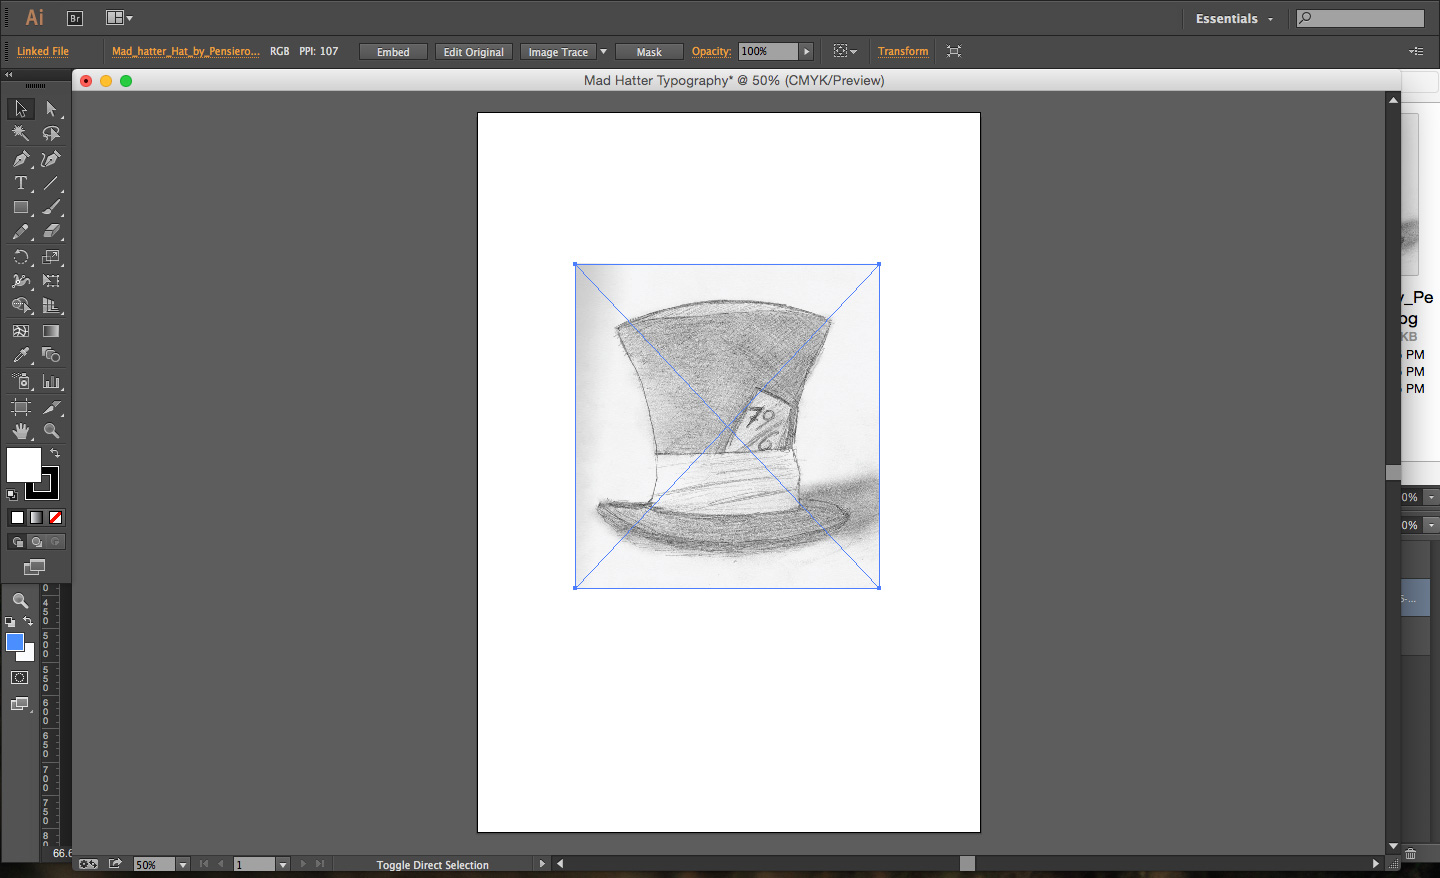Select the Scale tool
The width and height of the screenshot is (1440, 878).
[x=51, y=257]
